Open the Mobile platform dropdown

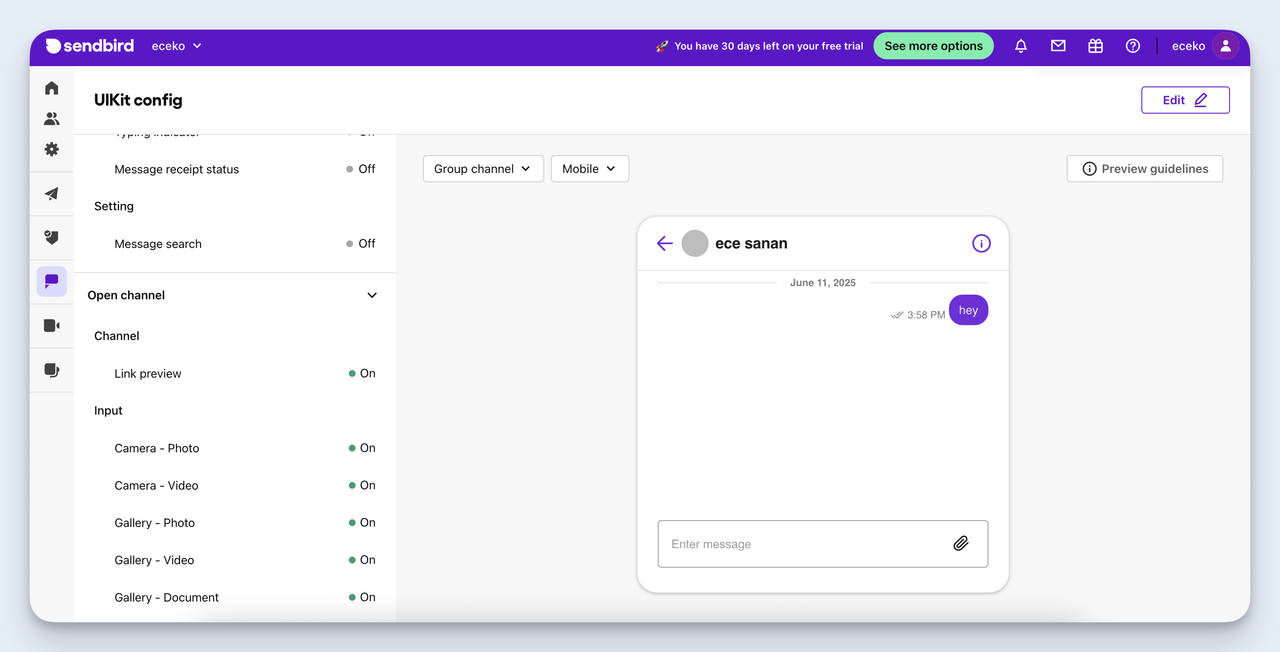[x=589, y=168]
